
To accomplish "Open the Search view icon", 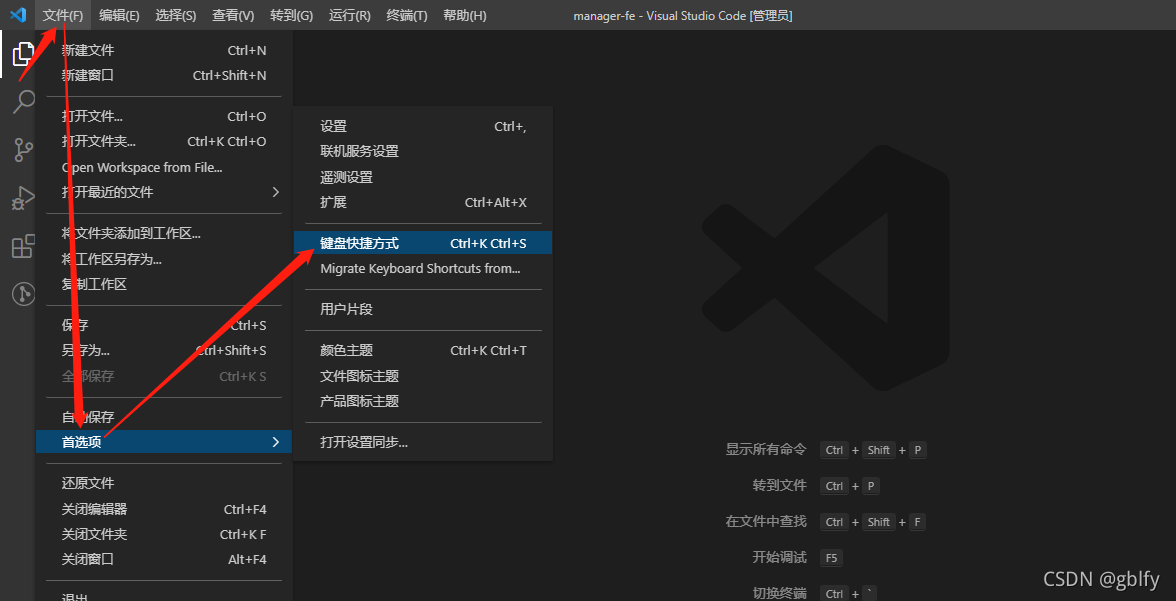I will click(23, 101).
